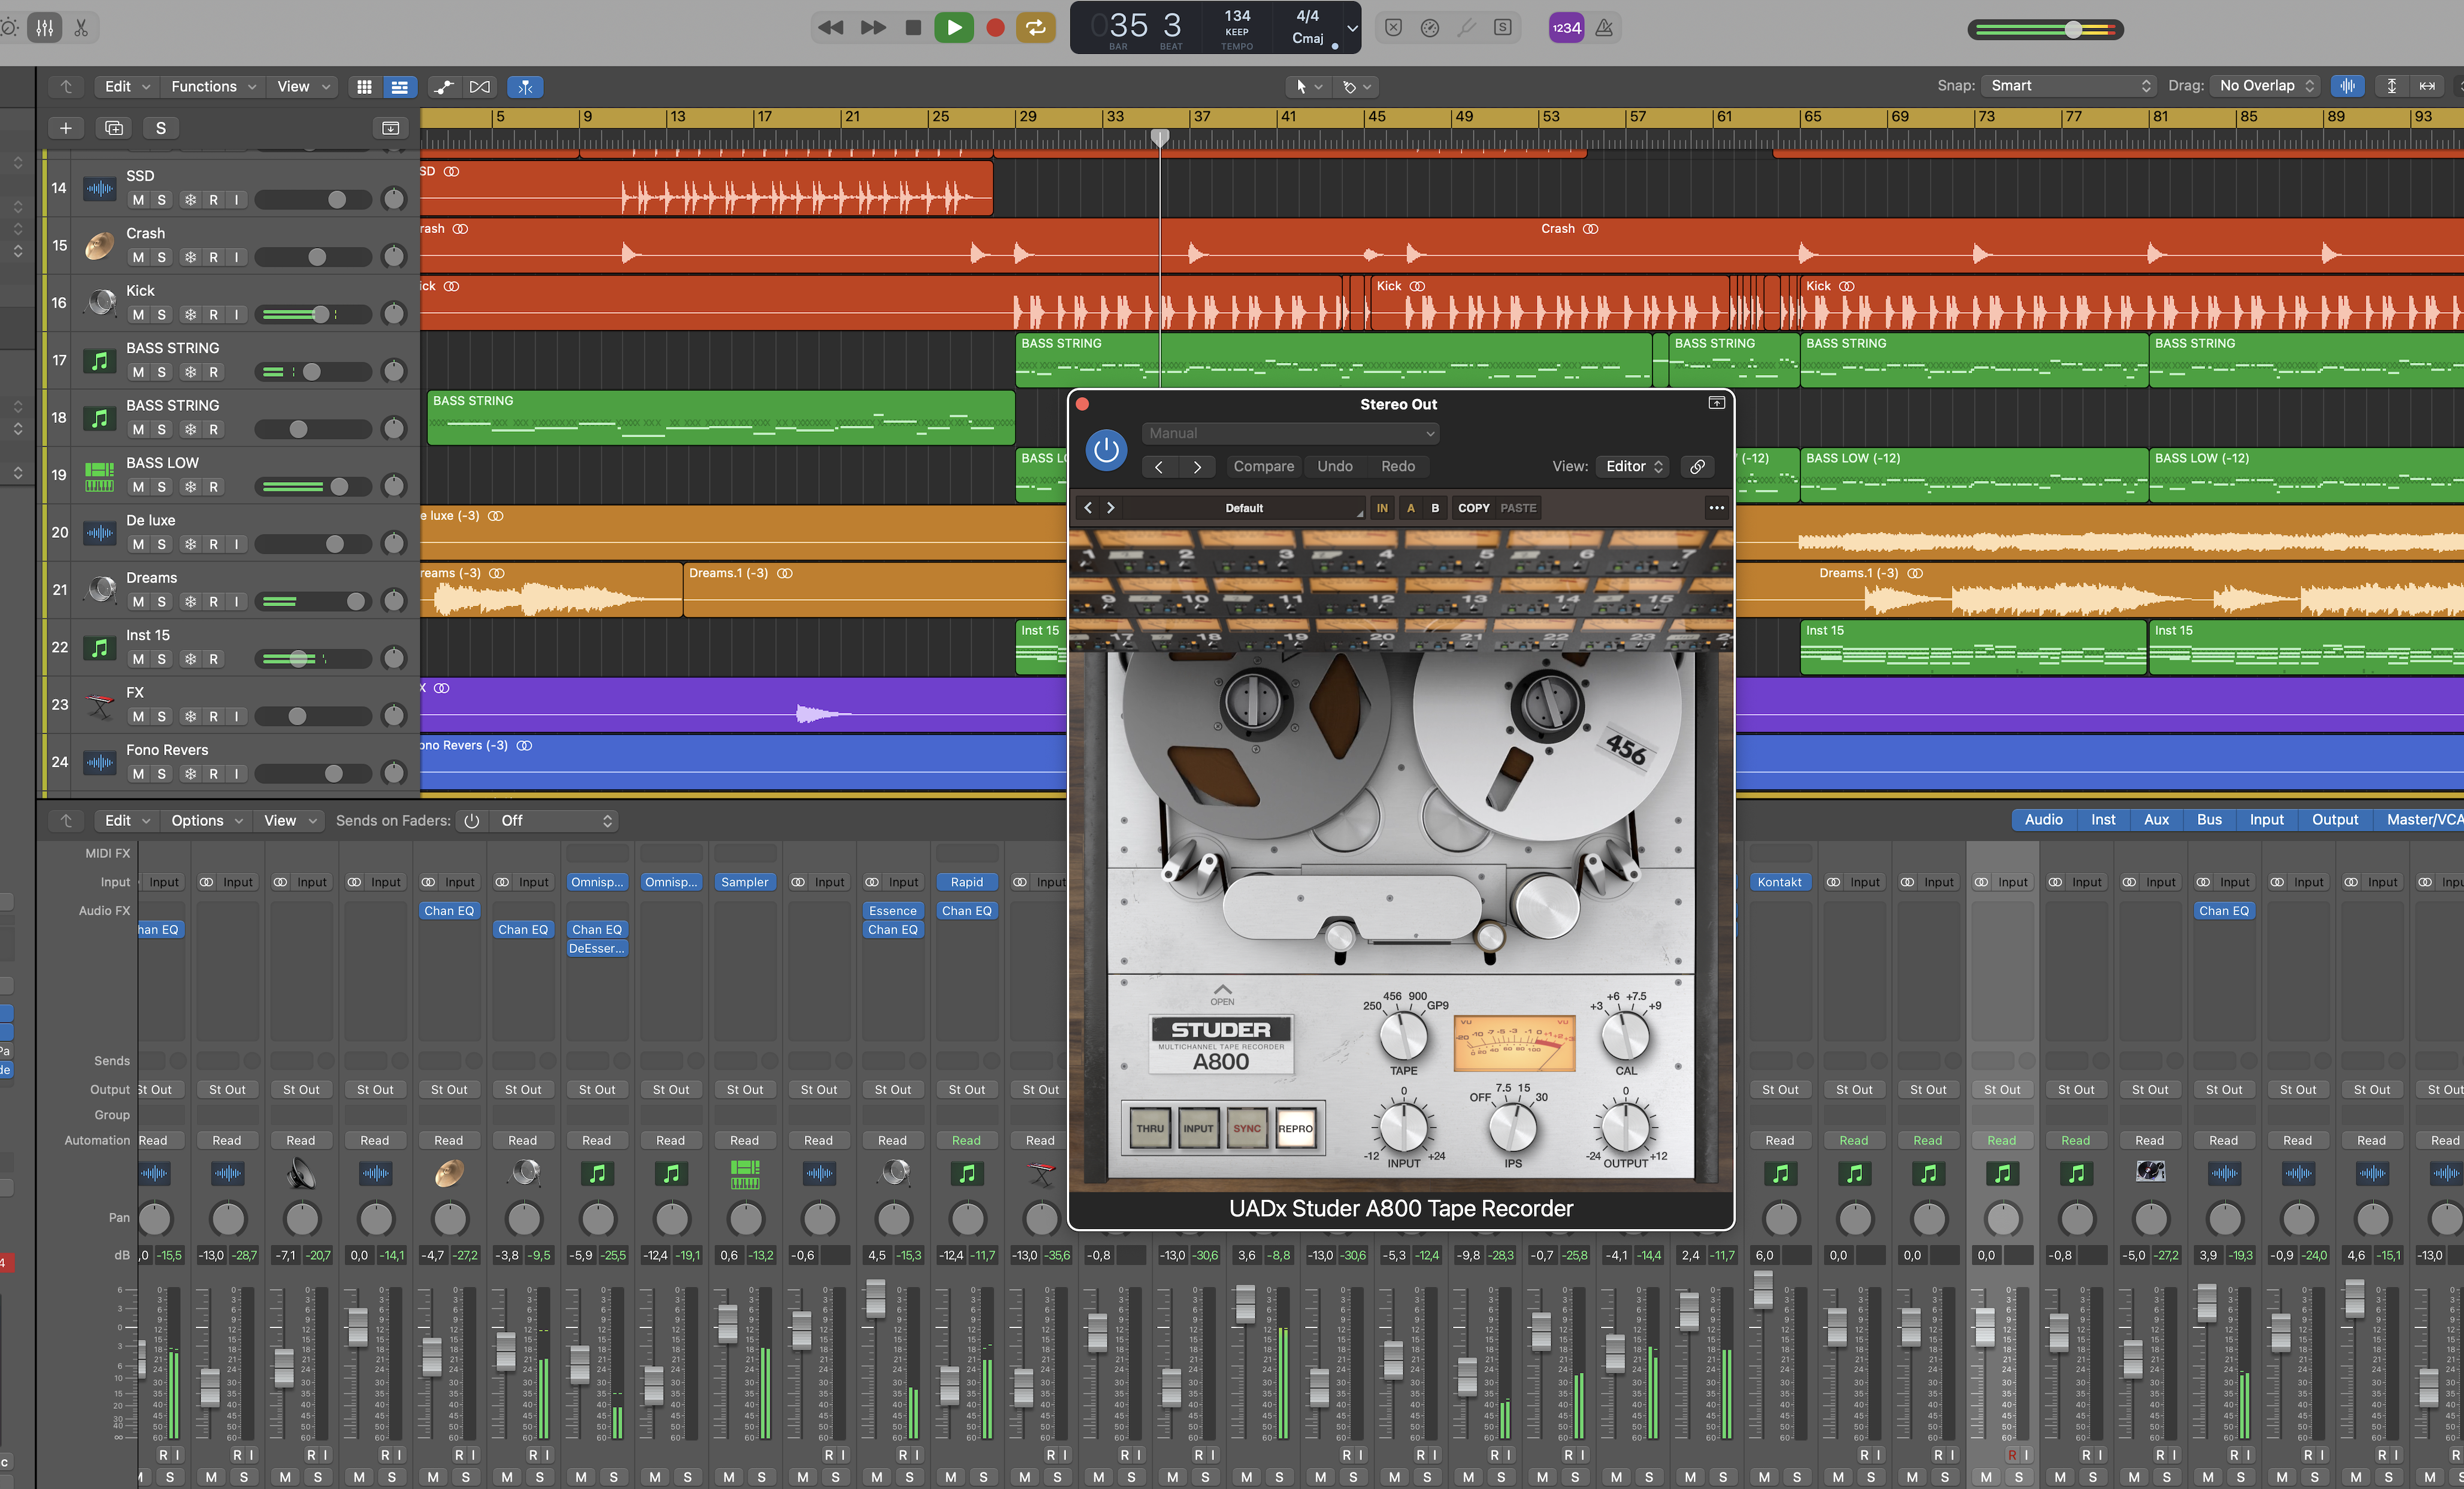
Task: Toggle the Catch playhead button
Action: tap(524, 87)
